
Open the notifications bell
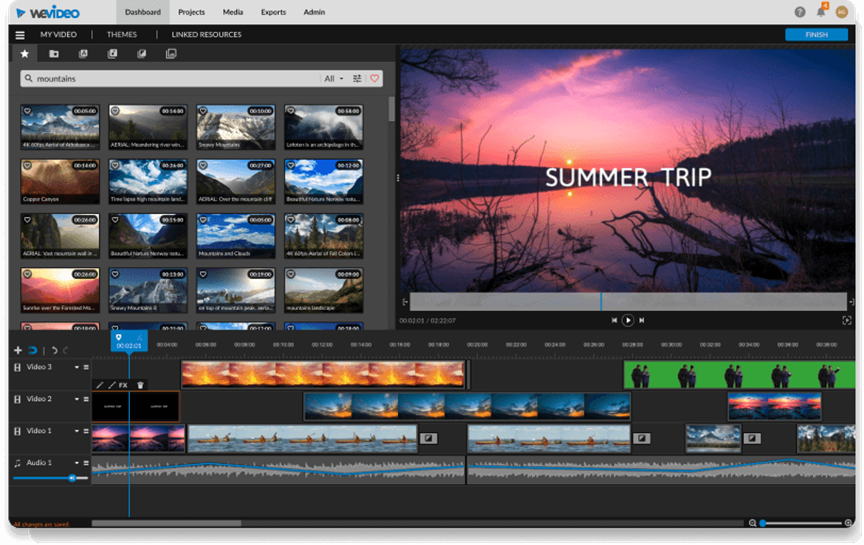(x=822, y=12)
